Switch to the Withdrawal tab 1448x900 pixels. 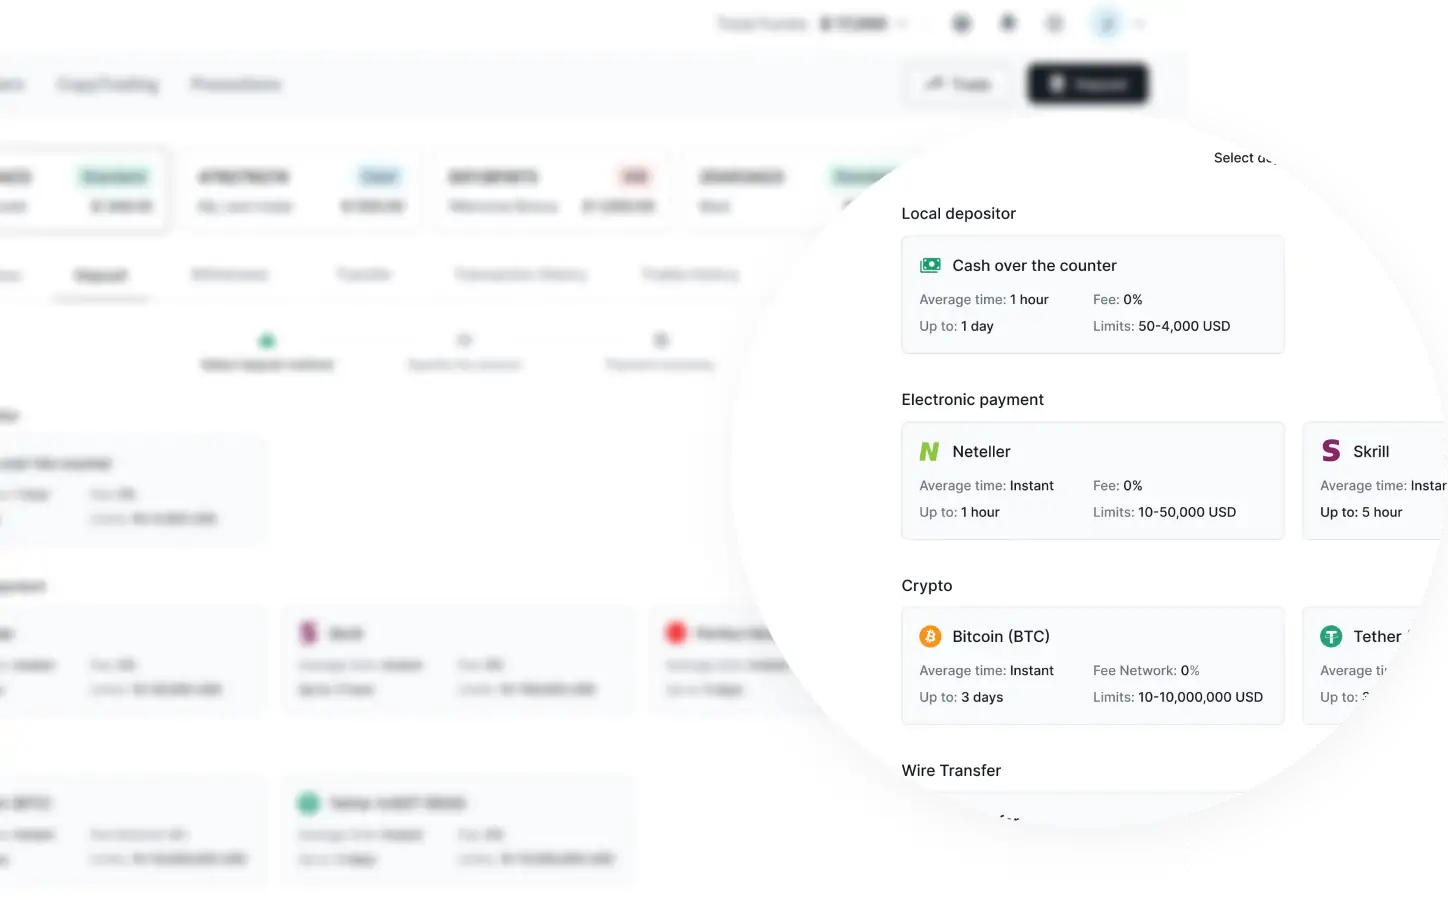click(229, 274)
